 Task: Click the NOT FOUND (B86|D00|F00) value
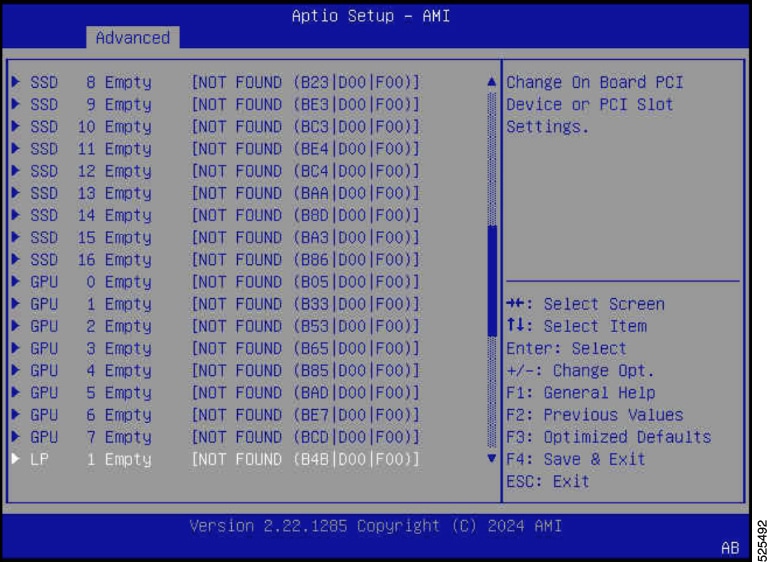[x=306, y=260]
